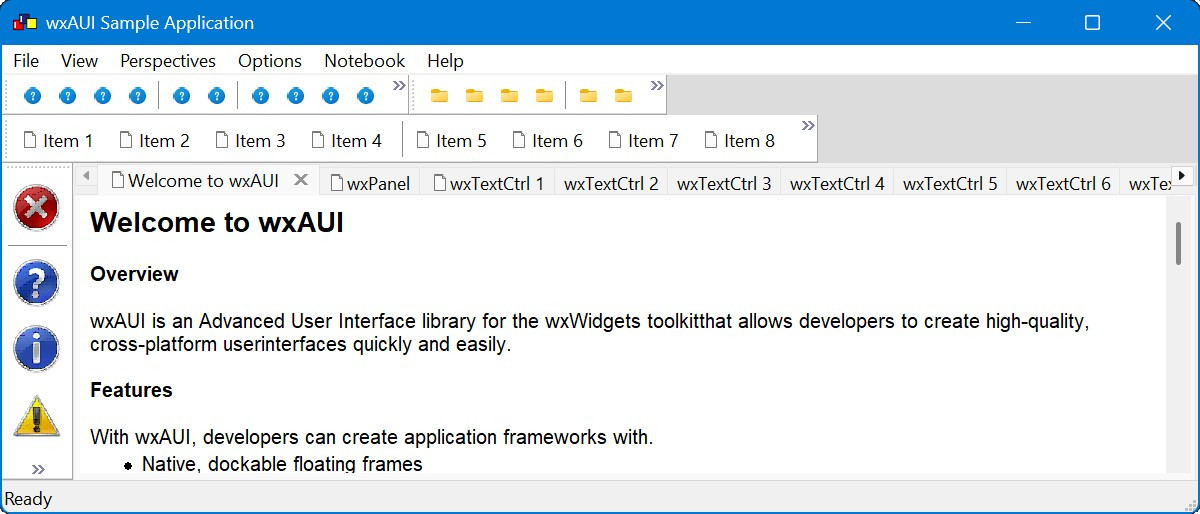Expand overflow chevron of the Item toolbar
This screenshot has height=514, width=1200.
click(x=808, y=126)
